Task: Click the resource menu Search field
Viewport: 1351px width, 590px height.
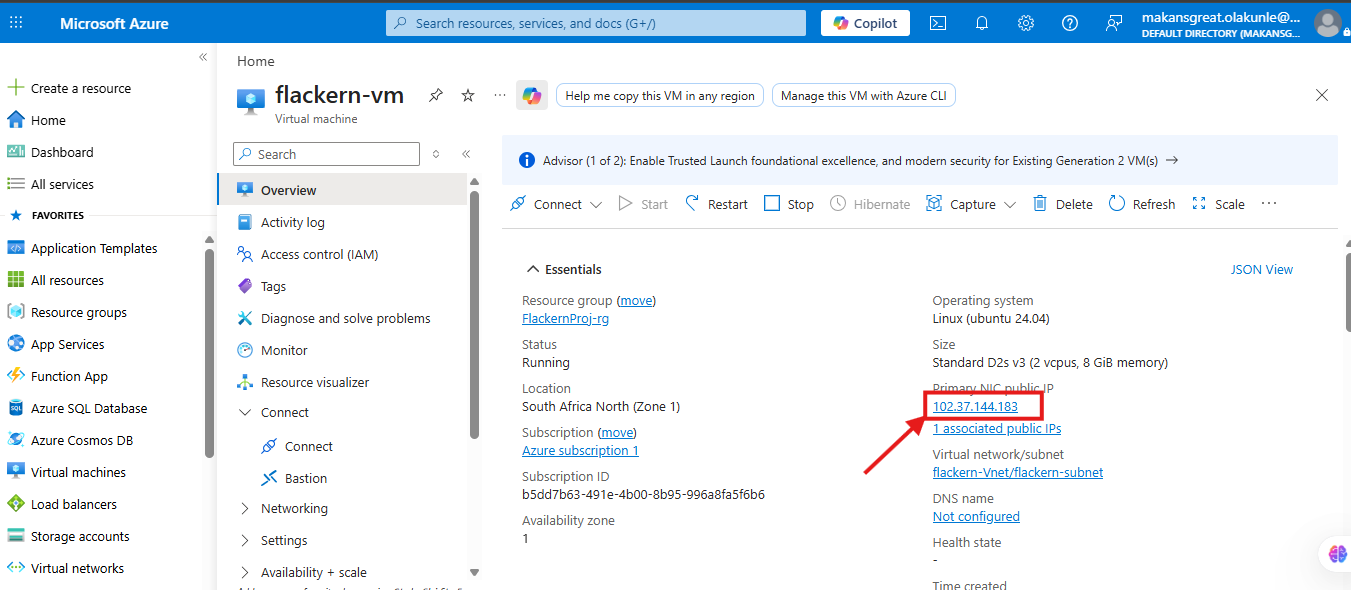Action: 326,154
